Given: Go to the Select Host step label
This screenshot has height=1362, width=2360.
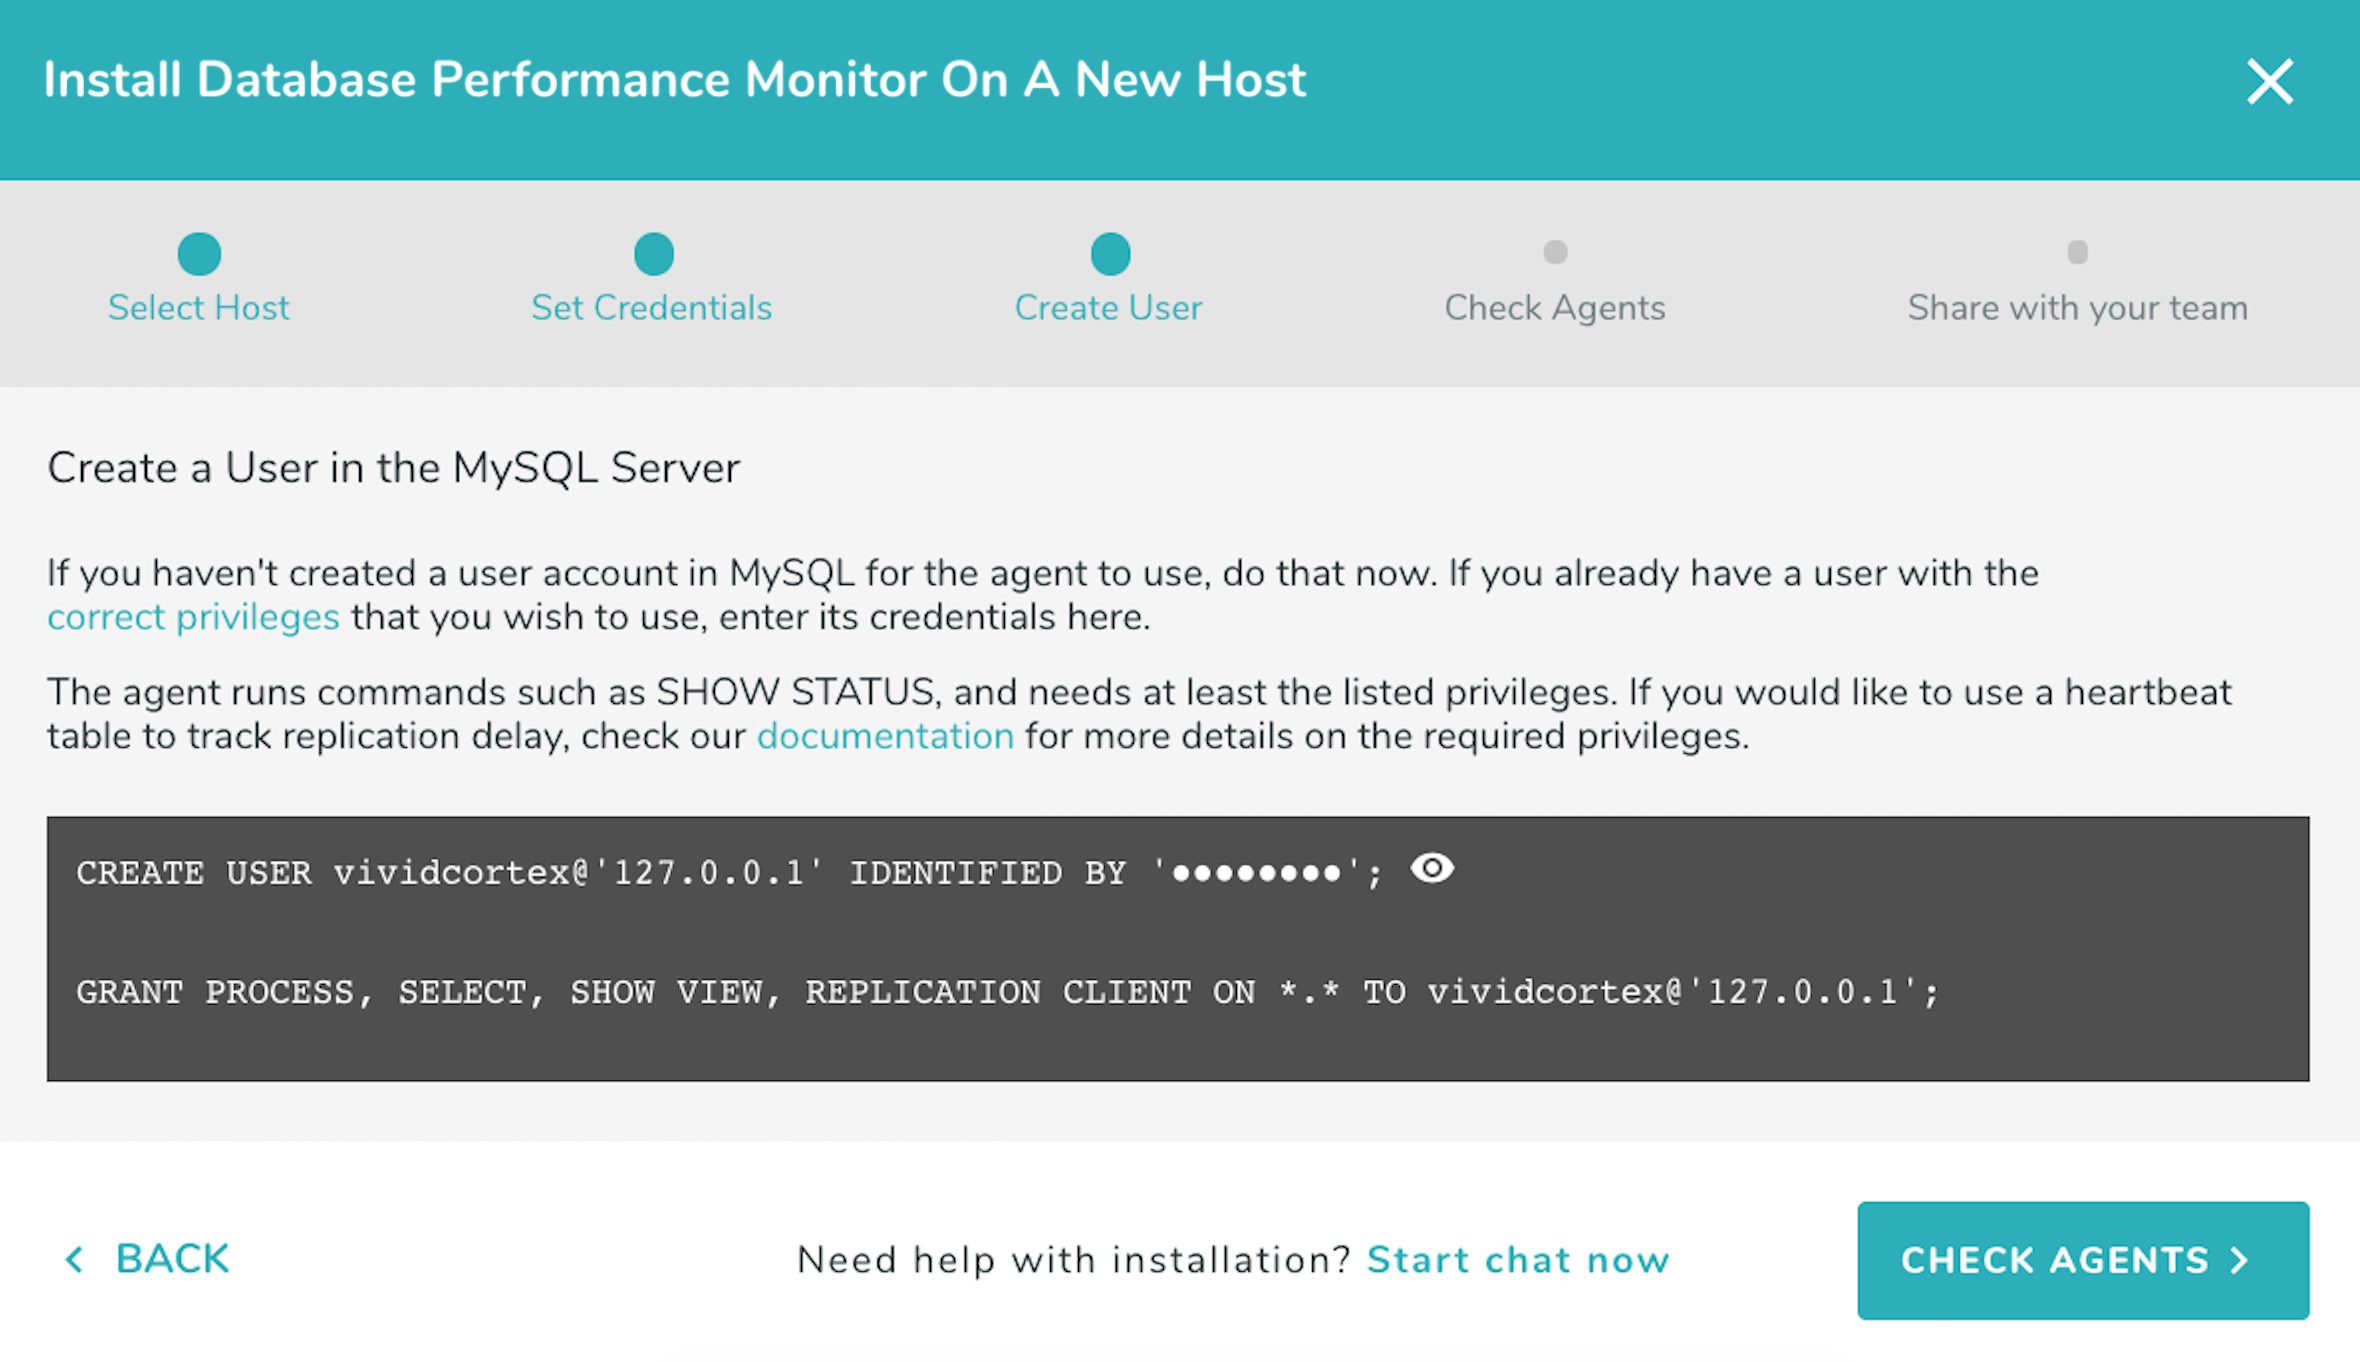Looking at the screenshot, I should pyautogui.click(x=199, y=308).
